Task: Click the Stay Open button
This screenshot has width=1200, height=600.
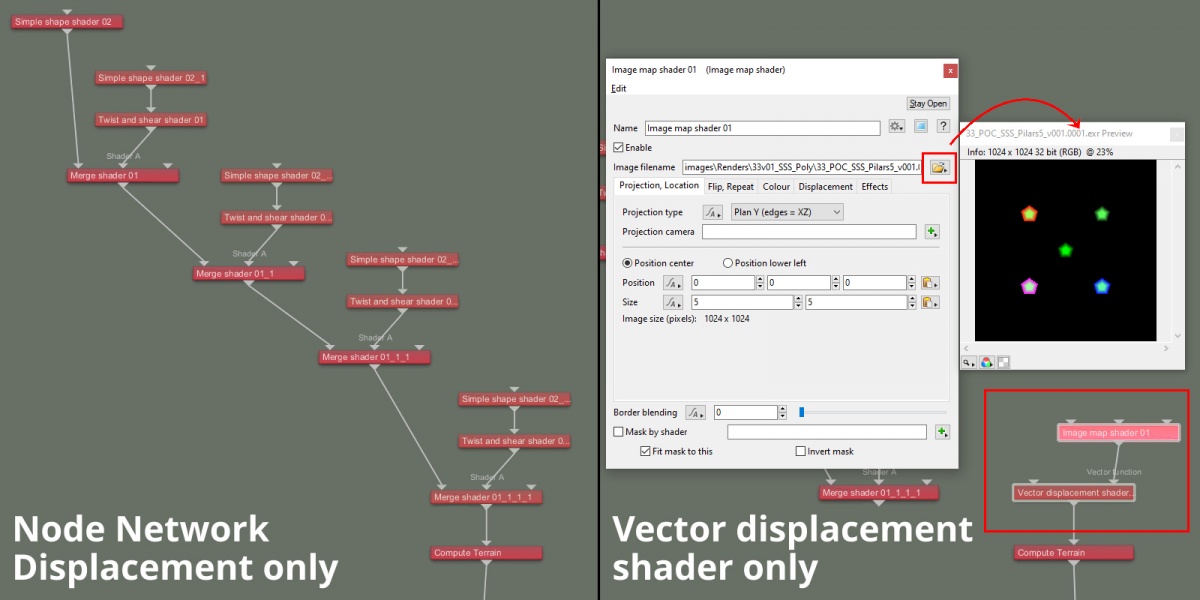Action: pyautogui.click(x=928, y=103)
